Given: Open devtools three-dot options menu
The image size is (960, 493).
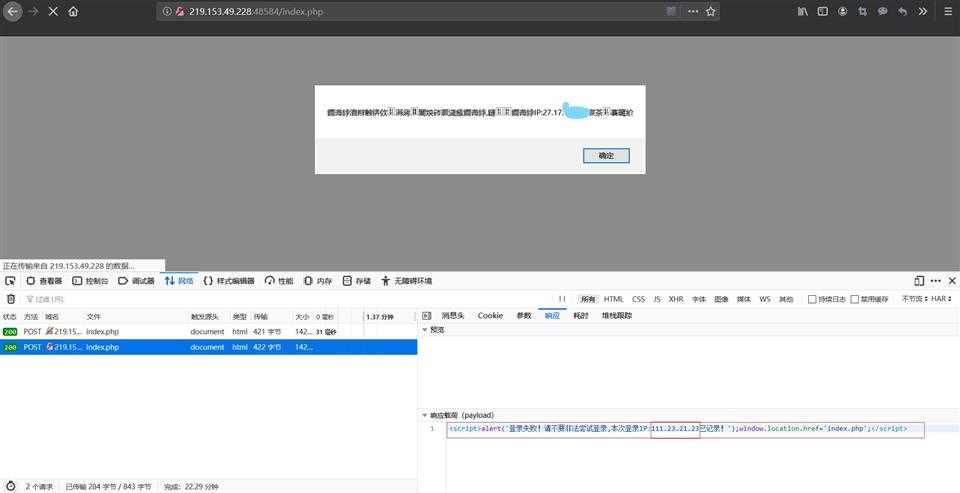Looking at the screenshot, I should tap(936, 281).
